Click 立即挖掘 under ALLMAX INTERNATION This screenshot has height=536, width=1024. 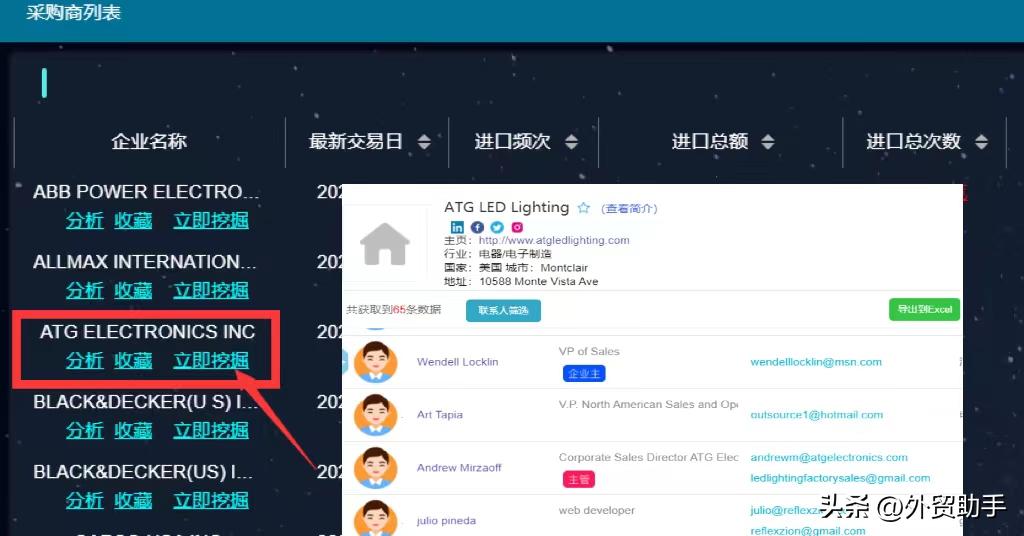pyautogui.click(x=211, y=291)
